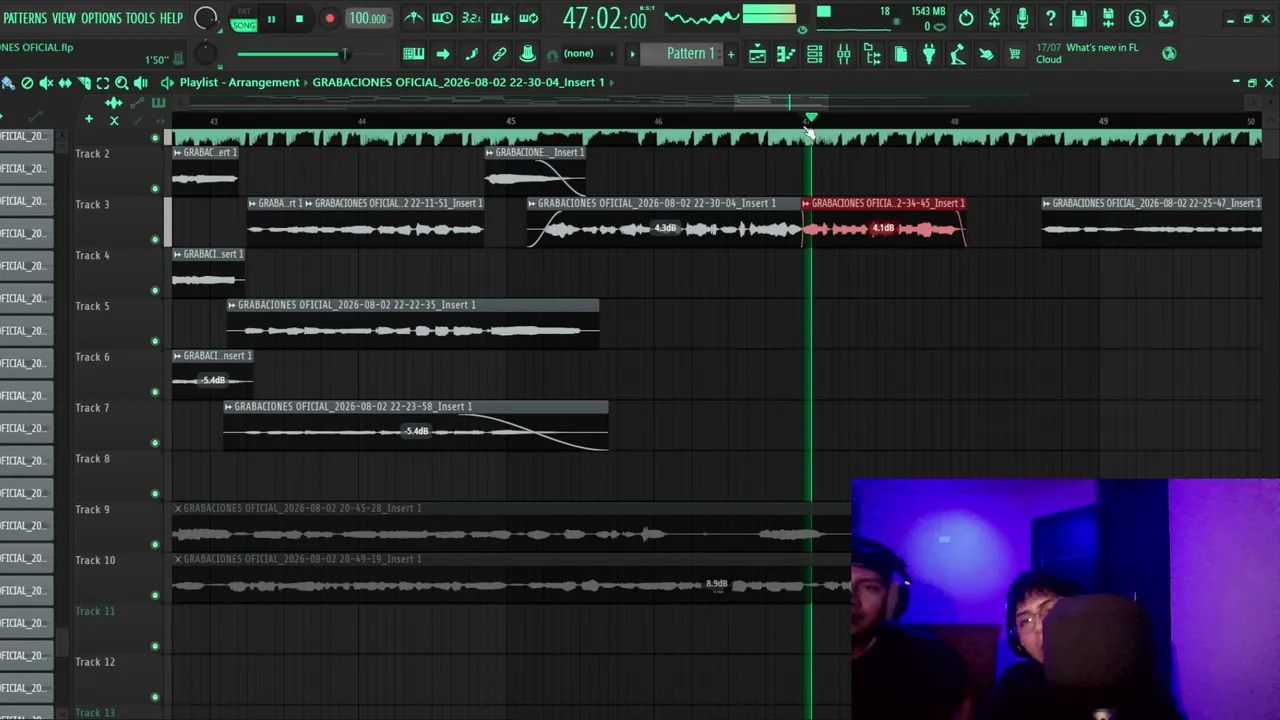This screenshot has height=720, width=1280.
Task: Toggle loop recording button
Action: click(529, 18)
